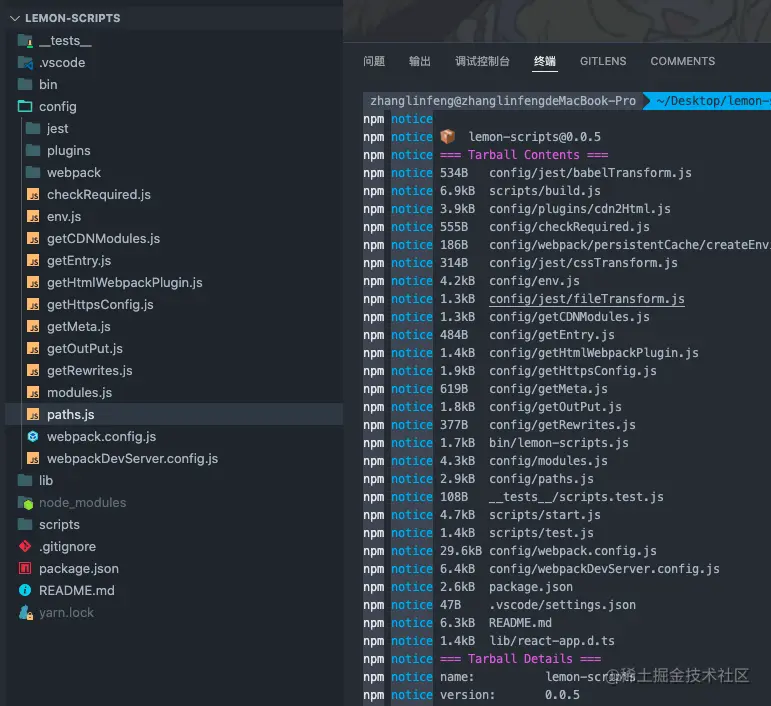Open the 调试控制台 tab
This screenshot has height=706, width=771.
[482, 61]
